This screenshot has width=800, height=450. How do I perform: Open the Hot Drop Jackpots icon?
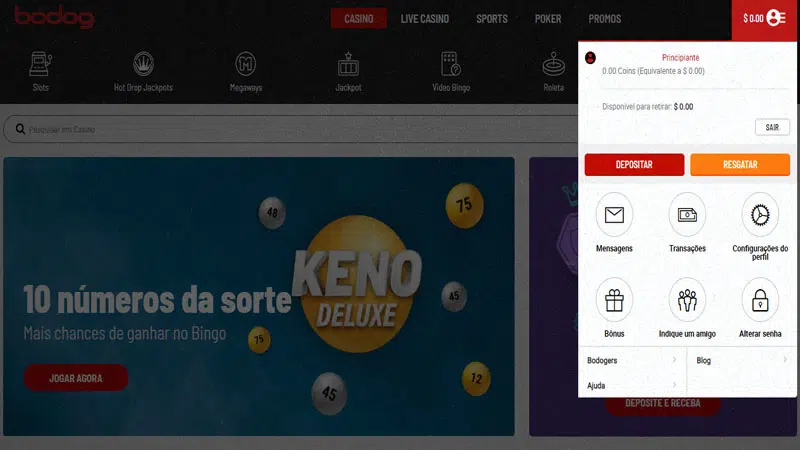click(x=143, y=65)
